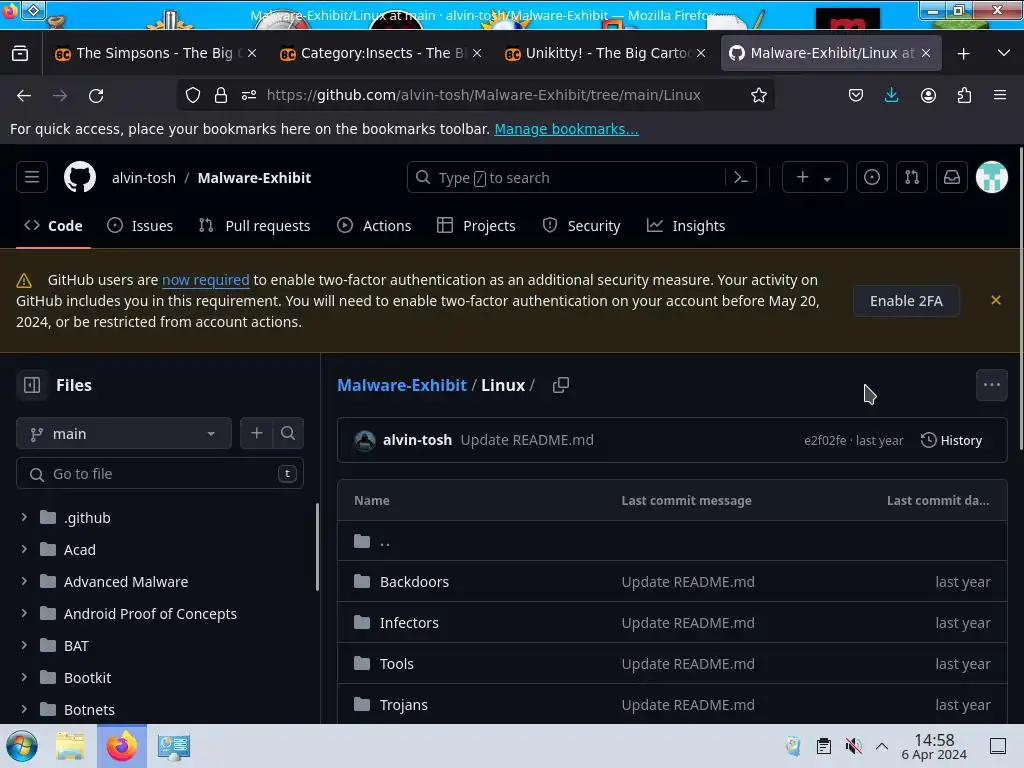Open the Firefox application menu
1024x768 pixels.
(x=1000, y=95)
